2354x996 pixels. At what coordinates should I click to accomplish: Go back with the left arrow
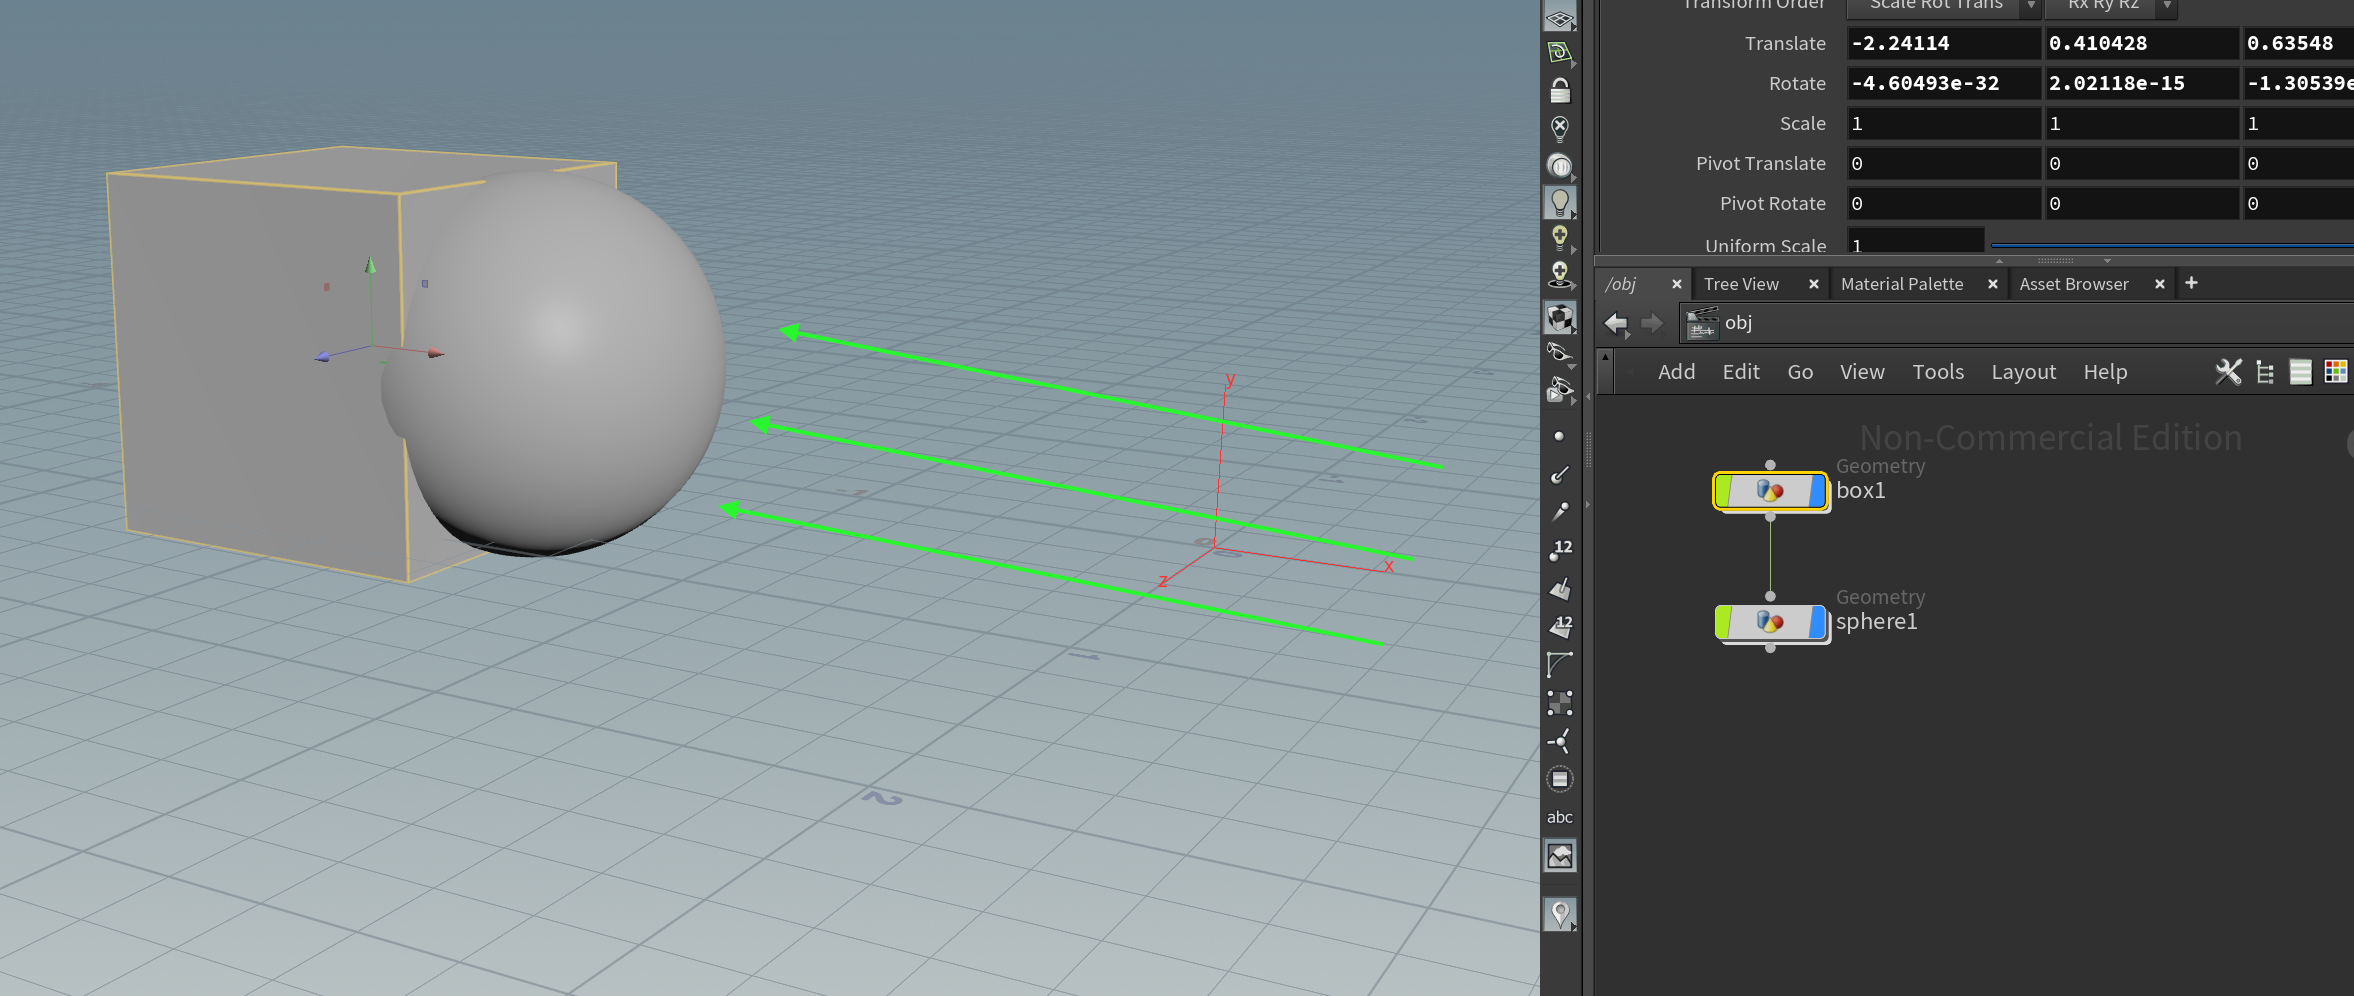(1616, 323)
